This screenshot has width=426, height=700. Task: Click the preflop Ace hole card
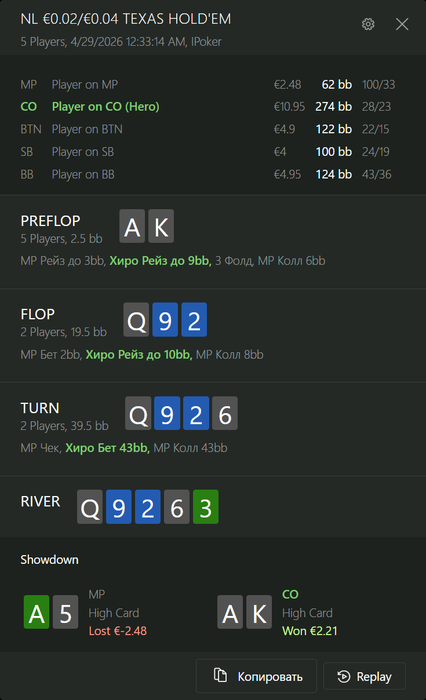132,226
